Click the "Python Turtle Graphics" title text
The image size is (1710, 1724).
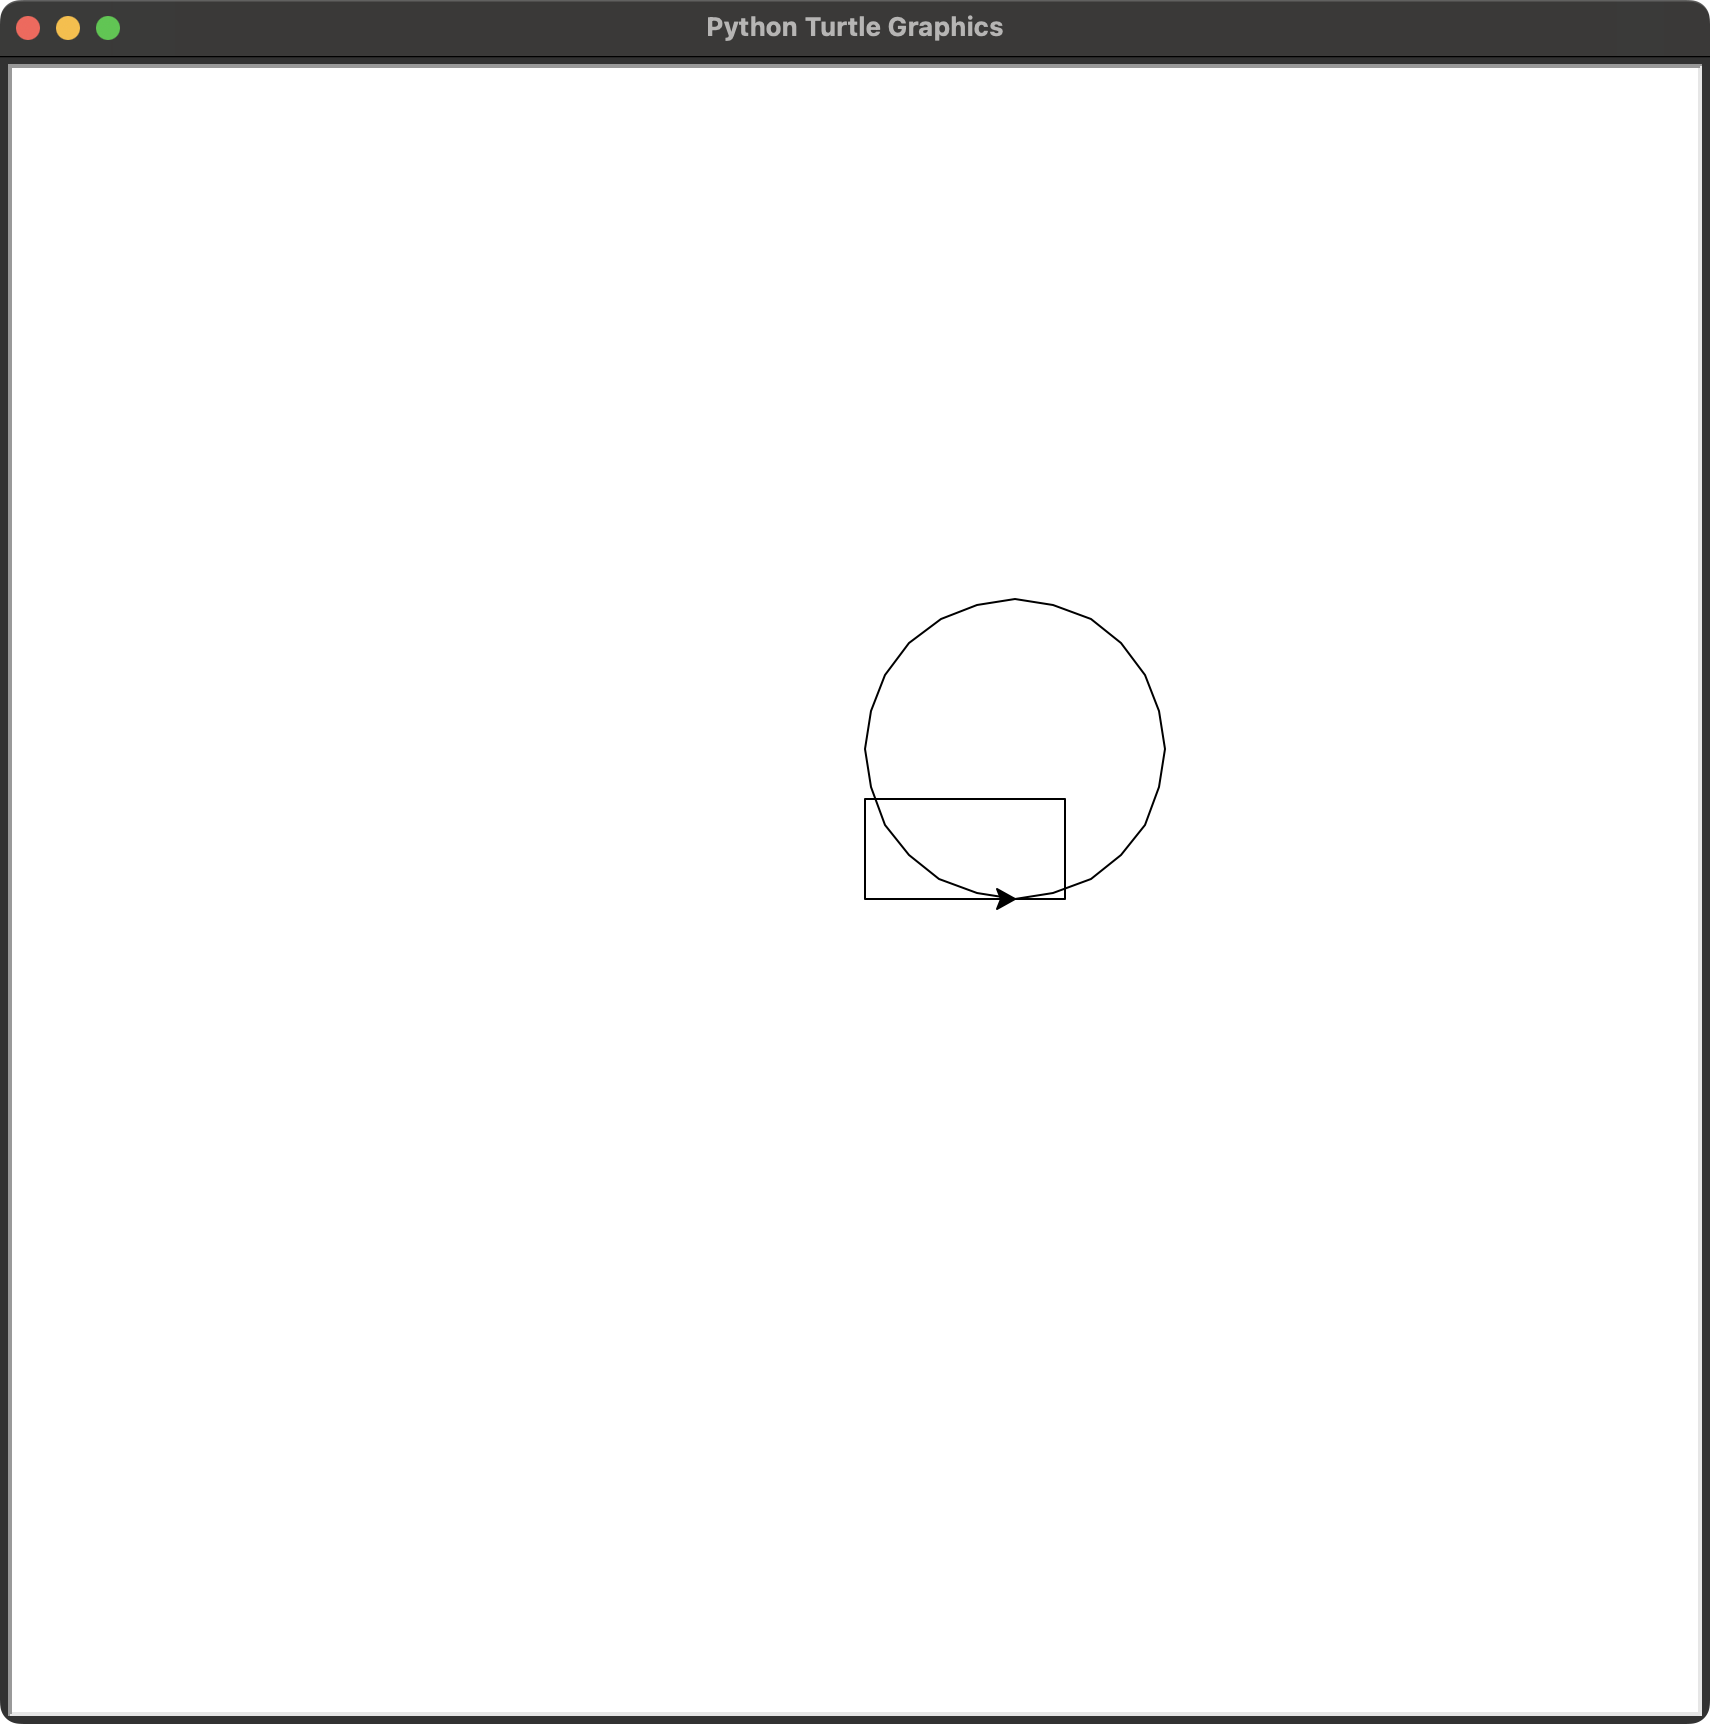coord(854,28)
